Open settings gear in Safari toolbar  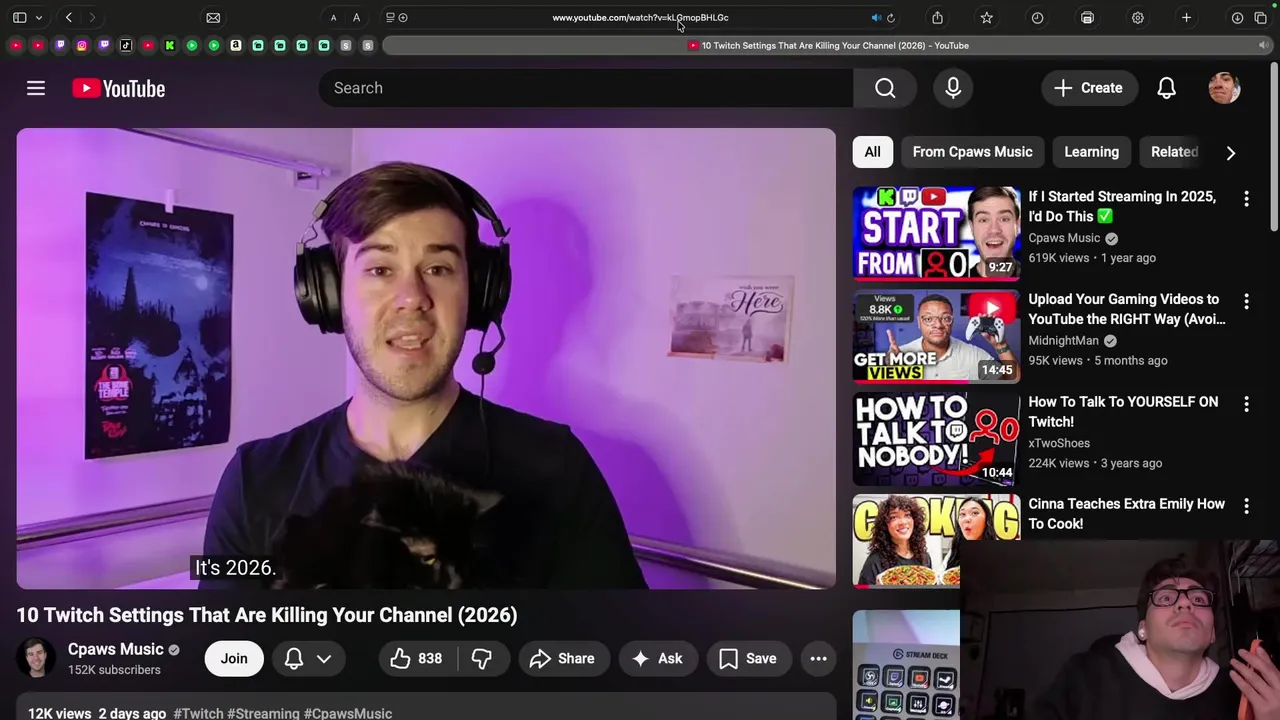(1137, 17)
